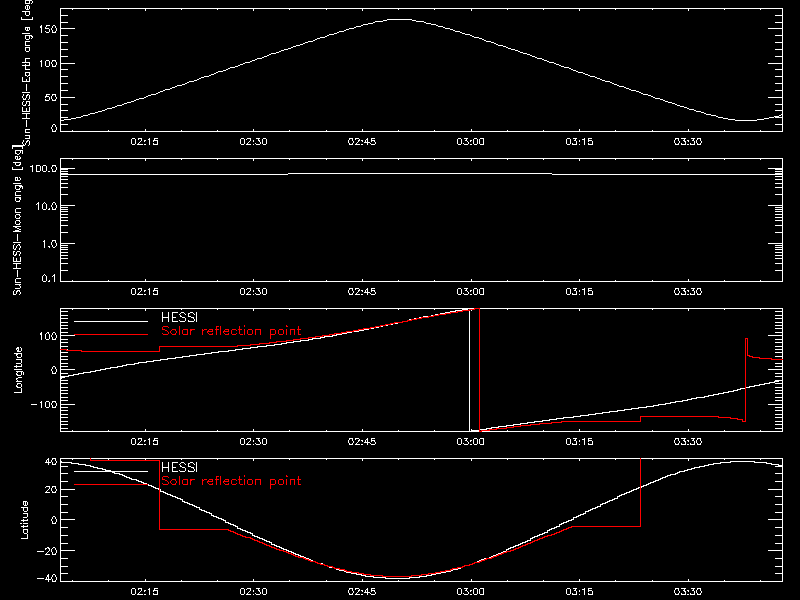Choose 03:15 label under Longitude plot

click(579, 441)
